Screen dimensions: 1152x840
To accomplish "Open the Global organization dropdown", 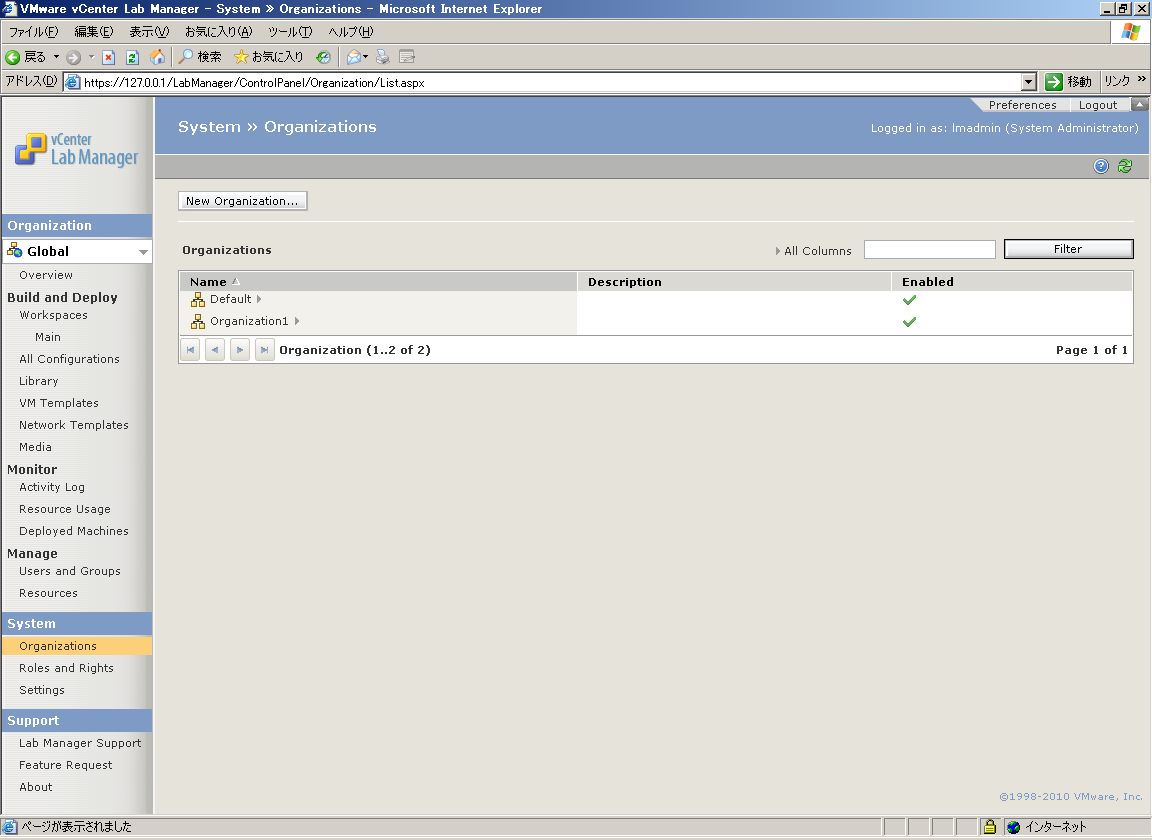I will (x=143, y=252).
